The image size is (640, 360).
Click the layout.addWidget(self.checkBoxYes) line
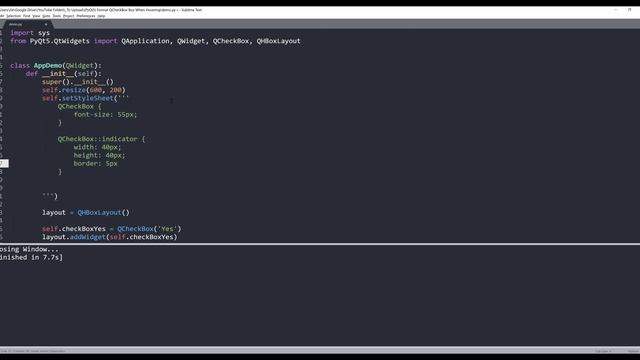pyautogui.click(x=109, y=237)
